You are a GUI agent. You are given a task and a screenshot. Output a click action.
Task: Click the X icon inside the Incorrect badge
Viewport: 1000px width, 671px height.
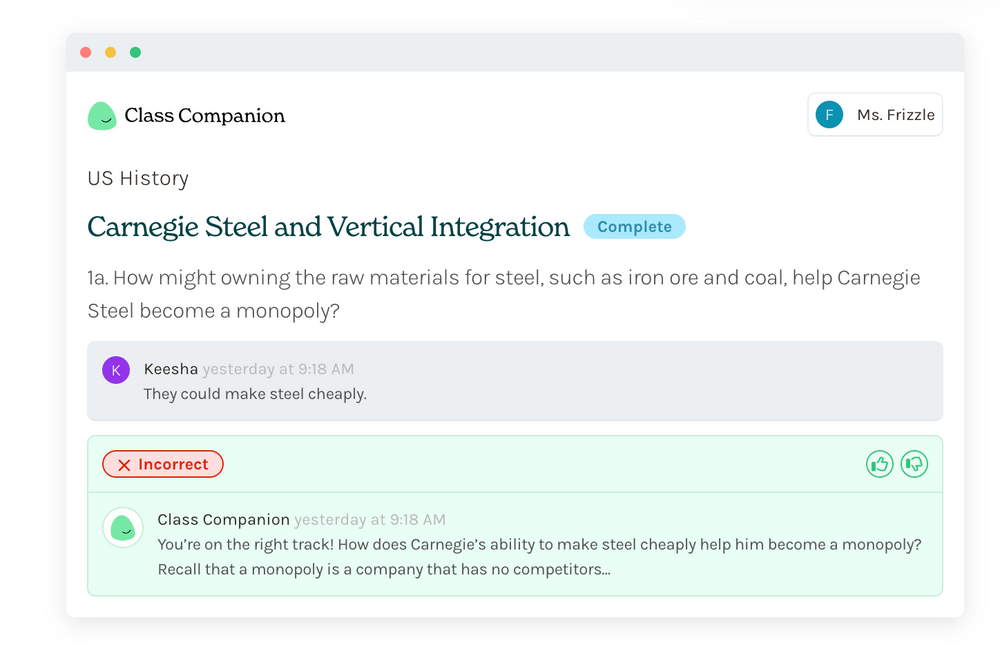click(125, 464)
